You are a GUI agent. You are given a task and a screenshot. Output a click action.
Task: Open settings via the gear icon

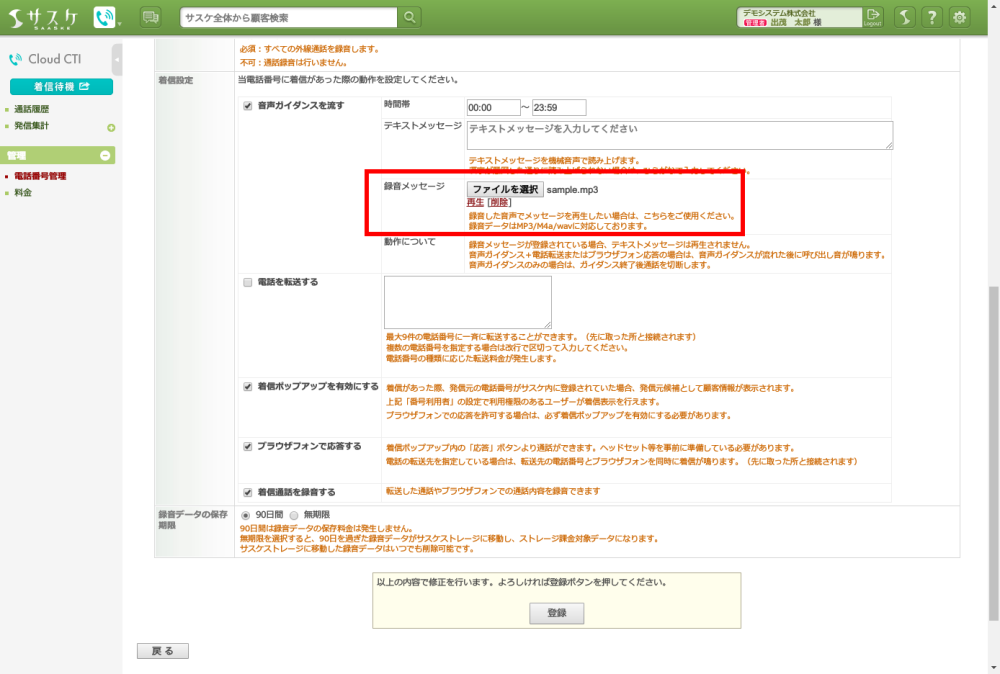point(960,17)
